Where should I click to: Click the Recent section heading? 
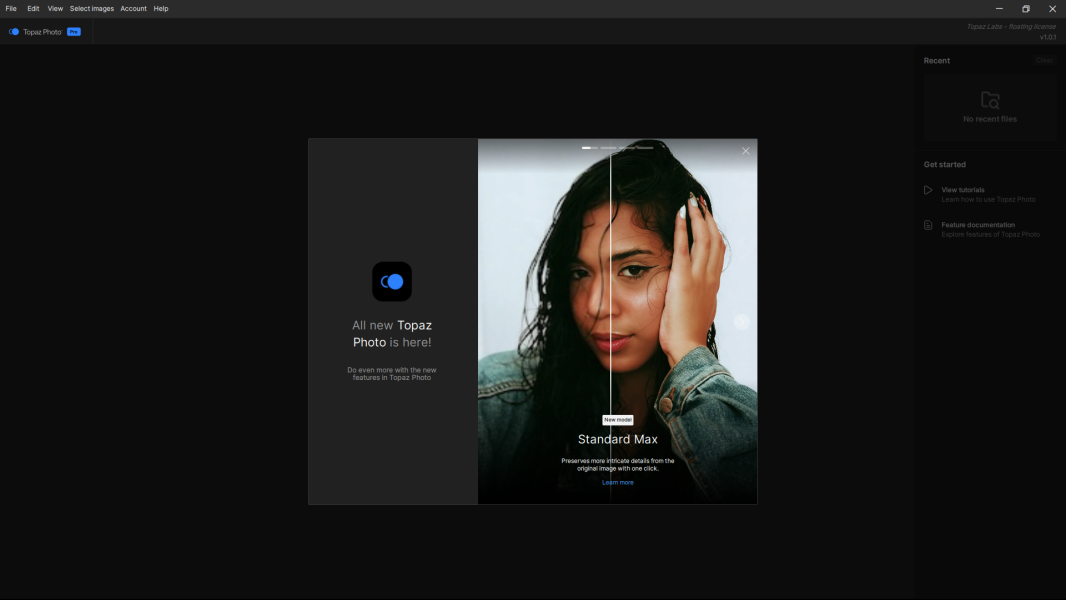pos(936,60)
